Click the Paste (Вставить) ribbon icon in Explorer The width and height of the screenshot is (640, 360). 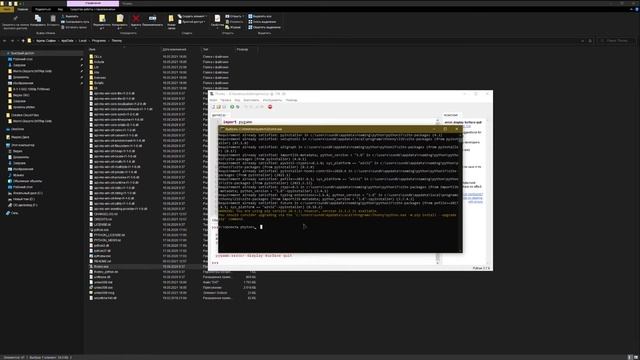pyautogui.click(x=53, y=20)
